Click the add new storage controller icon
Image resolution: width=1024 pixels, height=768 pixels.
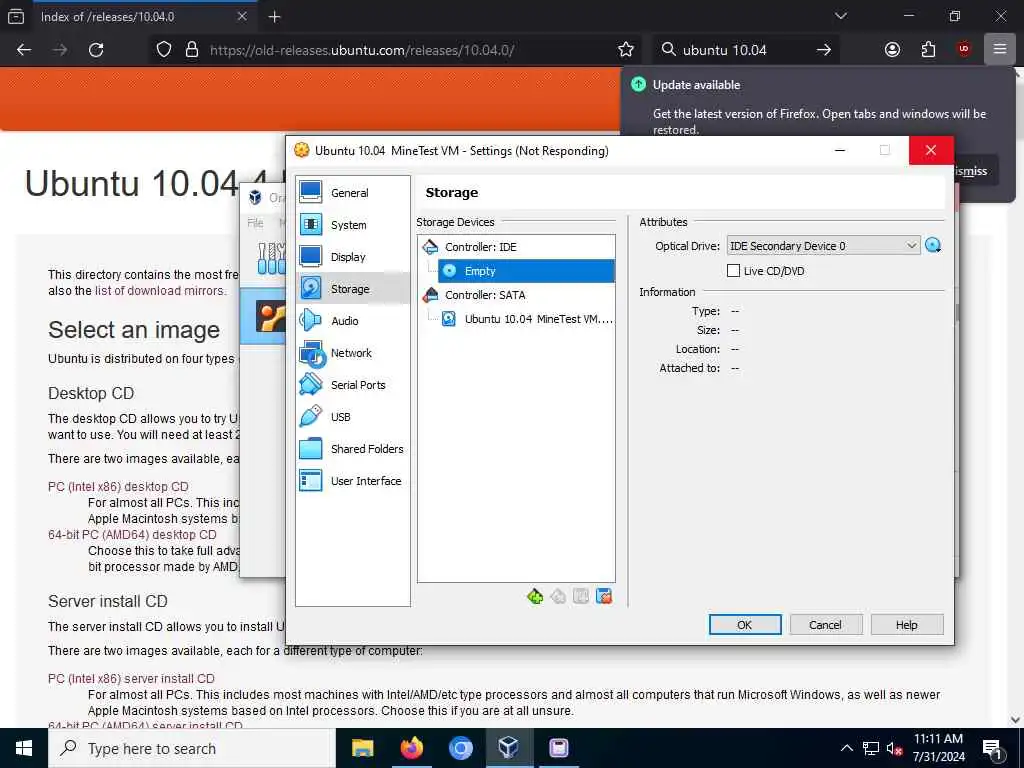pyautogui.click(x=535, y=596)
